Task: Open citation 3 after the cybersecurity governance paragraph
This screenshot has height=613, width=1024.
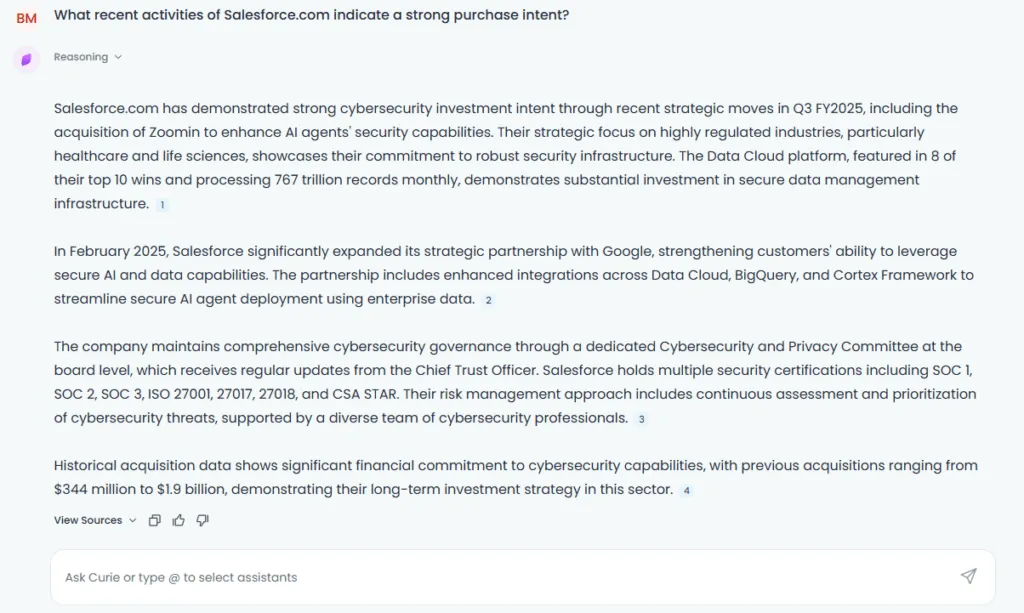Action: pyautogui.click(x=641, y=419)
